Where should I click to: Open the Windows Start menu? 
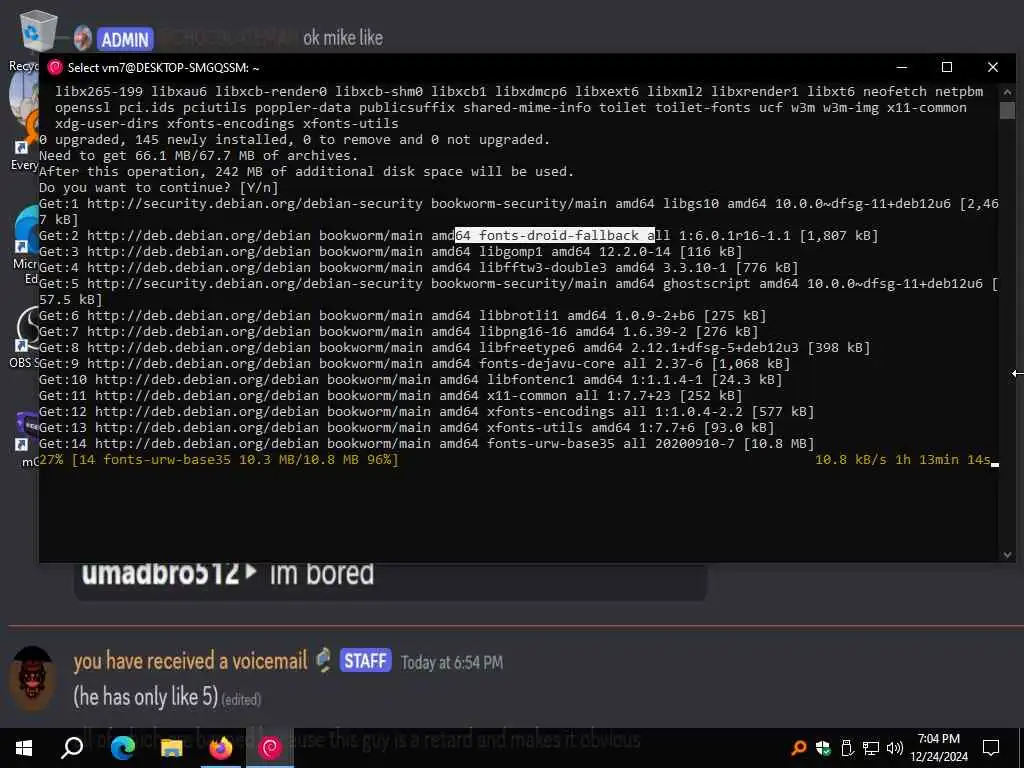[24, 748]
